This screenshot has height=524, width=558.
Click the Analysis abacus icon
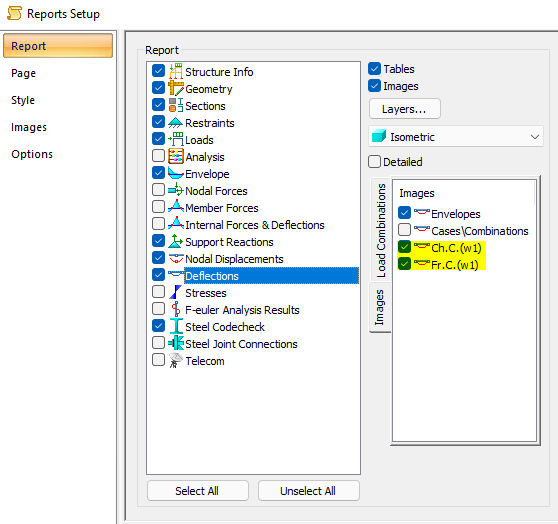(x=176, y=156)
